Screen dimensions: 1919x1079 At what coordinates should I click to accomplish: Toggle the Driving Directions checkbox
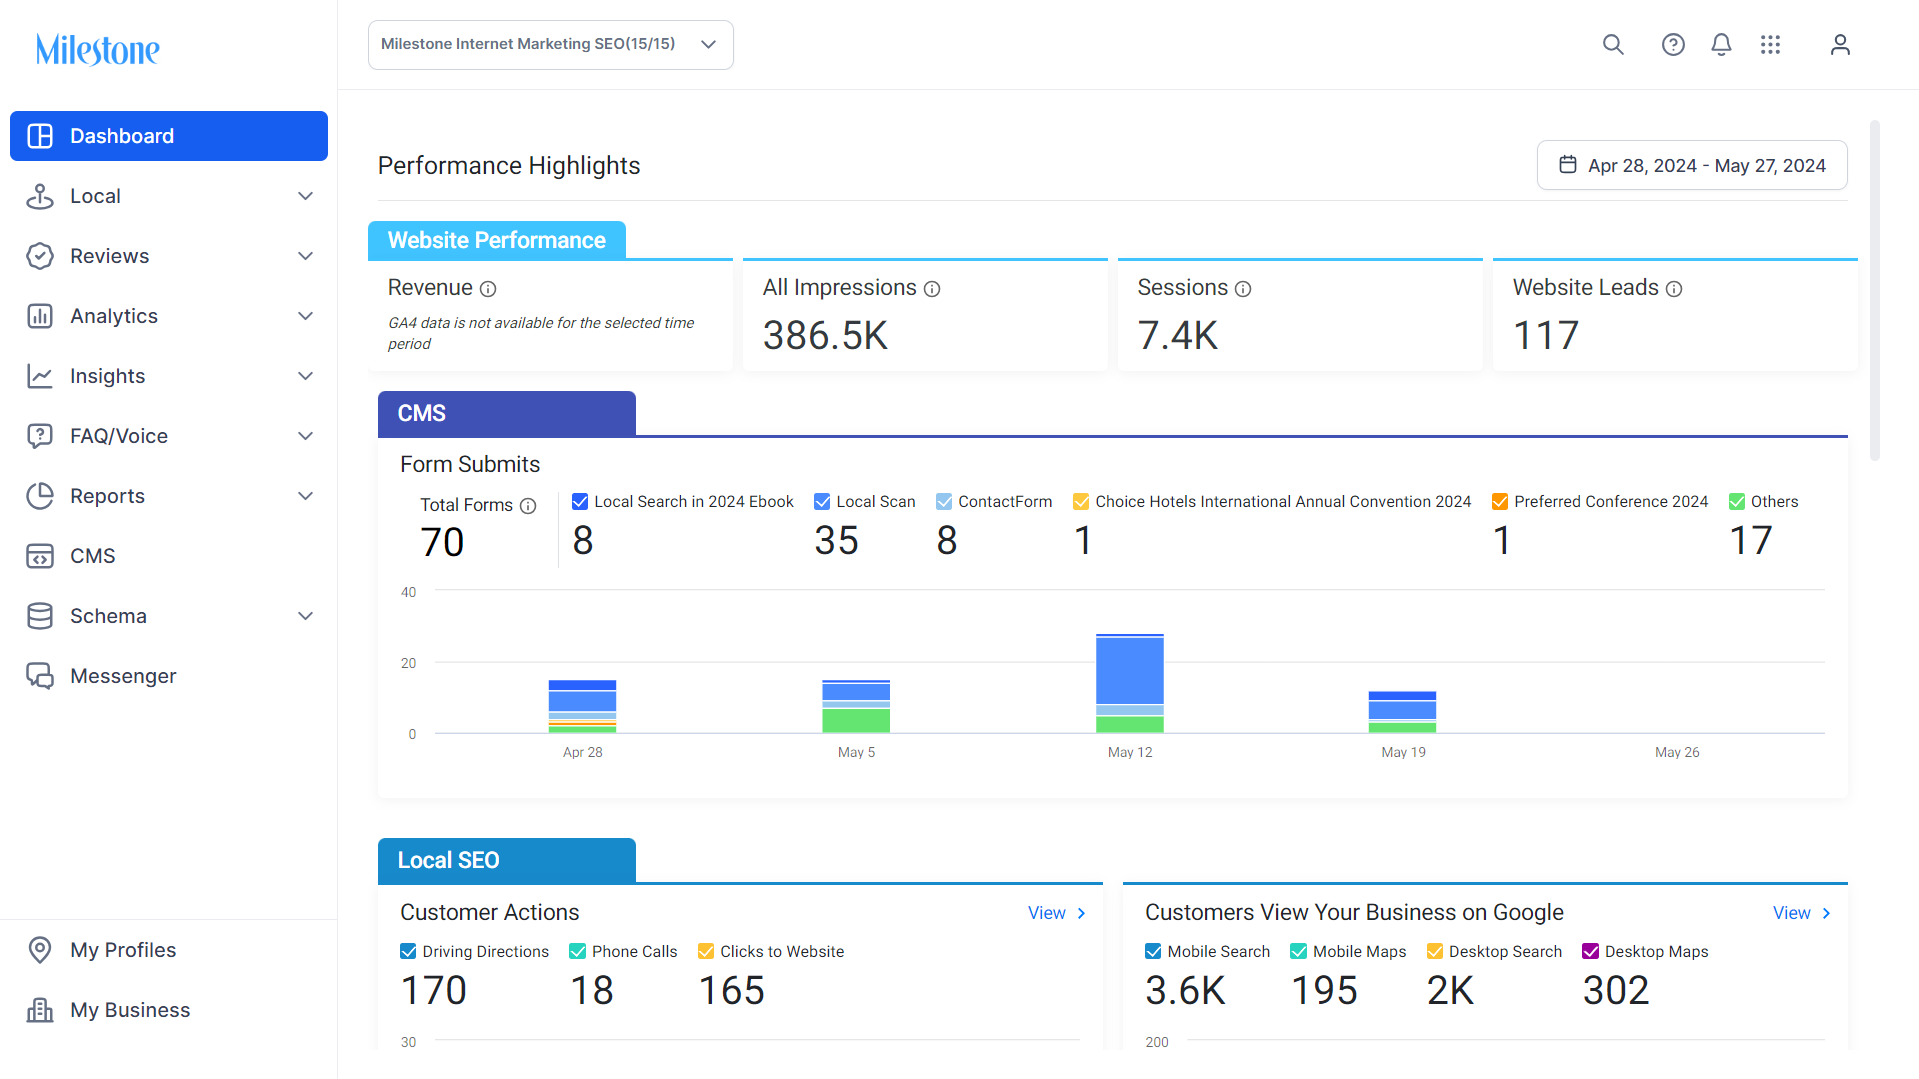click(408, 952)
